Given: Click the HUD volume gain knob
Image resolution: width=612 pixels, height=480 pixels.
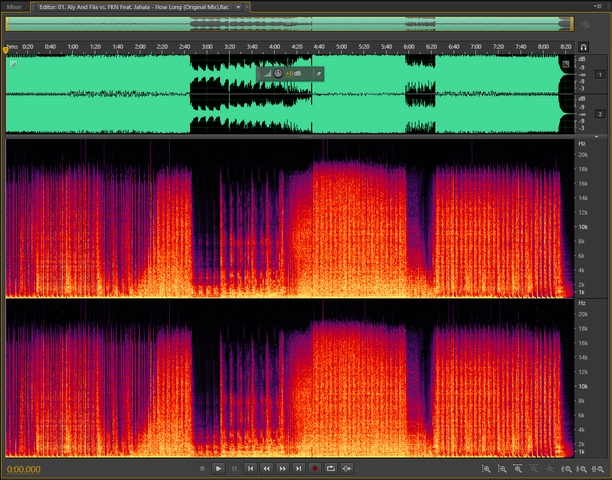Looking at the screenshot, I should point(277,74).
